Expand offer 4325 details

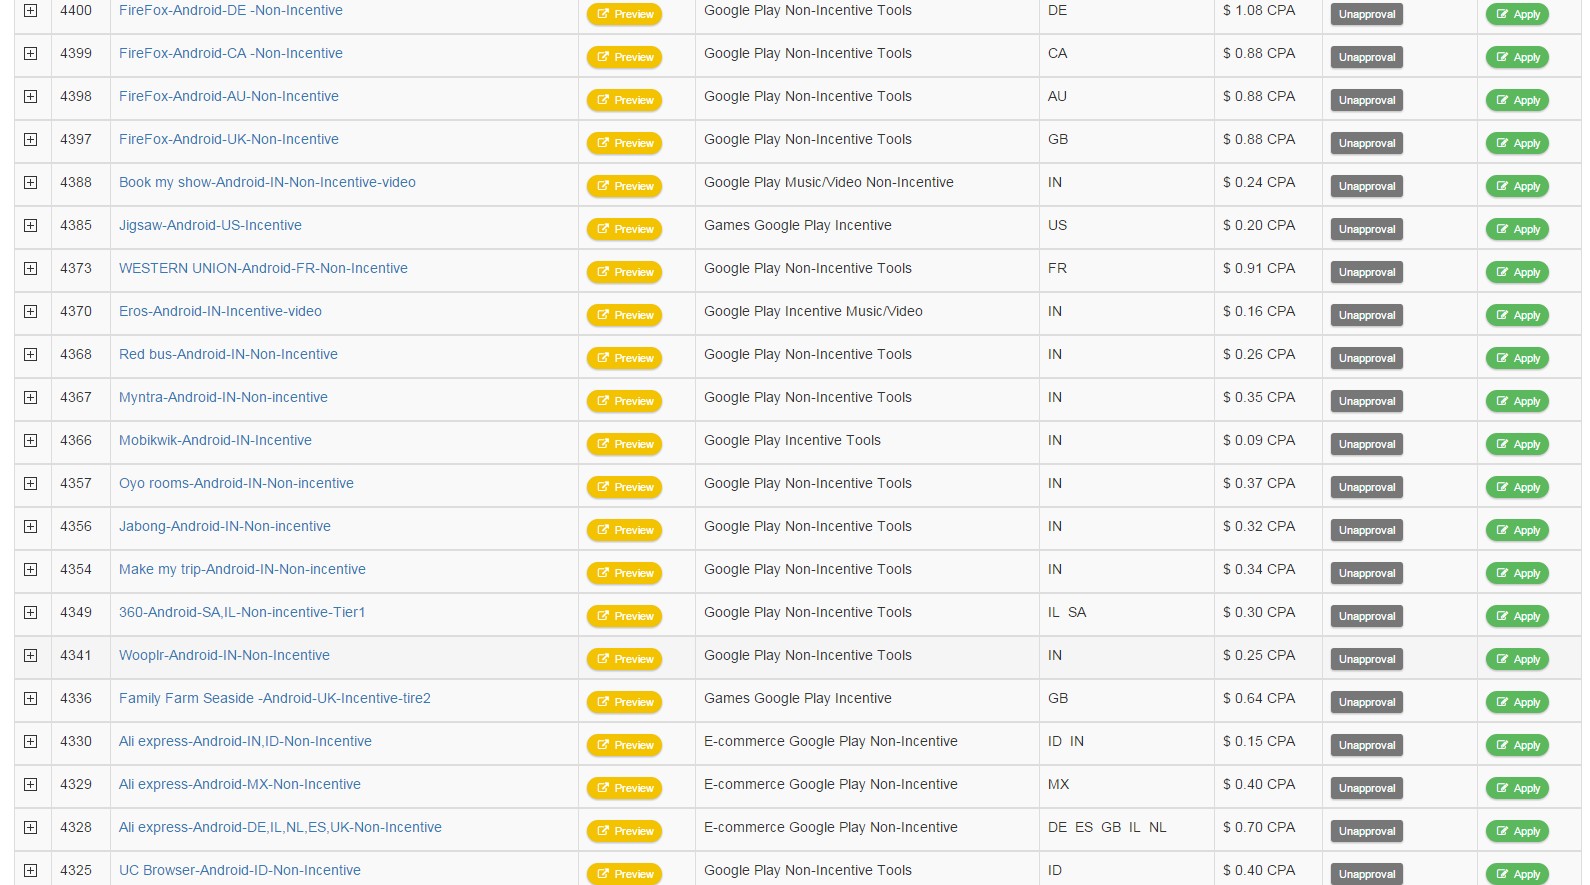(x=31, y=871)
